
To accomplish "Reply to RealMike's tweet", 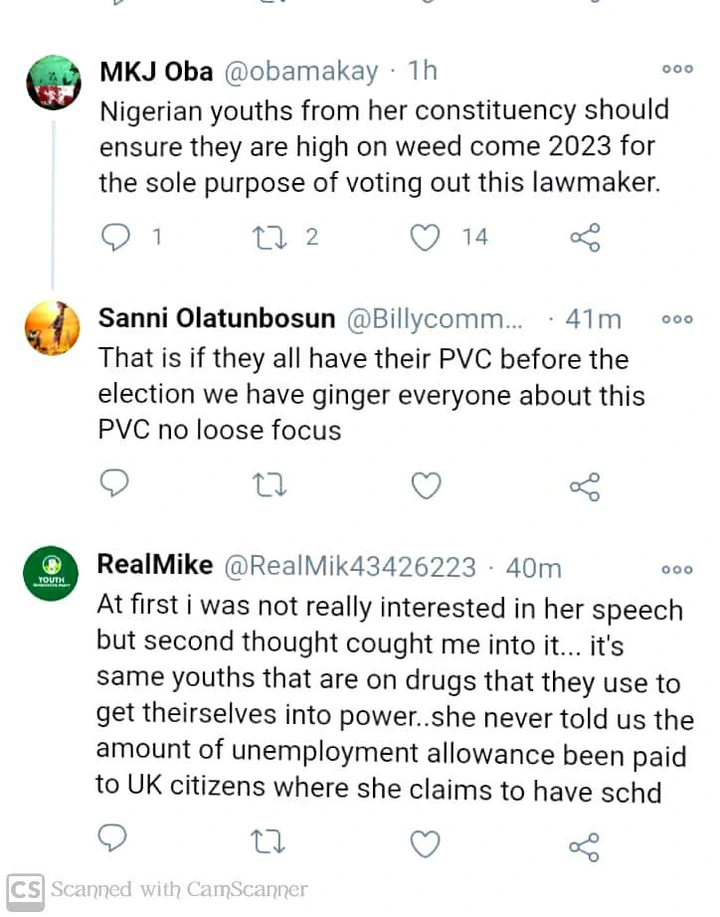I will [114, 843].
